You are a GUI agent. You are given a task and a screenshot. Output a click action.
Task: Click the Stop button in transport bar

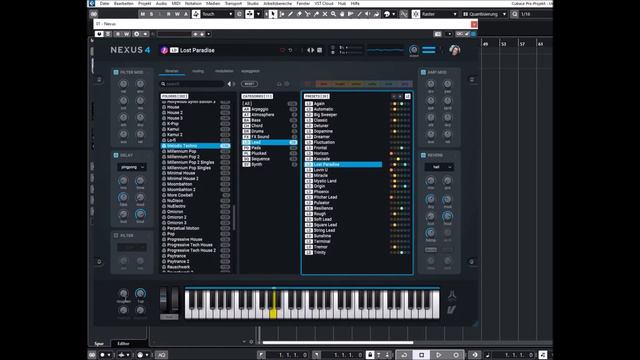(421, 355)
